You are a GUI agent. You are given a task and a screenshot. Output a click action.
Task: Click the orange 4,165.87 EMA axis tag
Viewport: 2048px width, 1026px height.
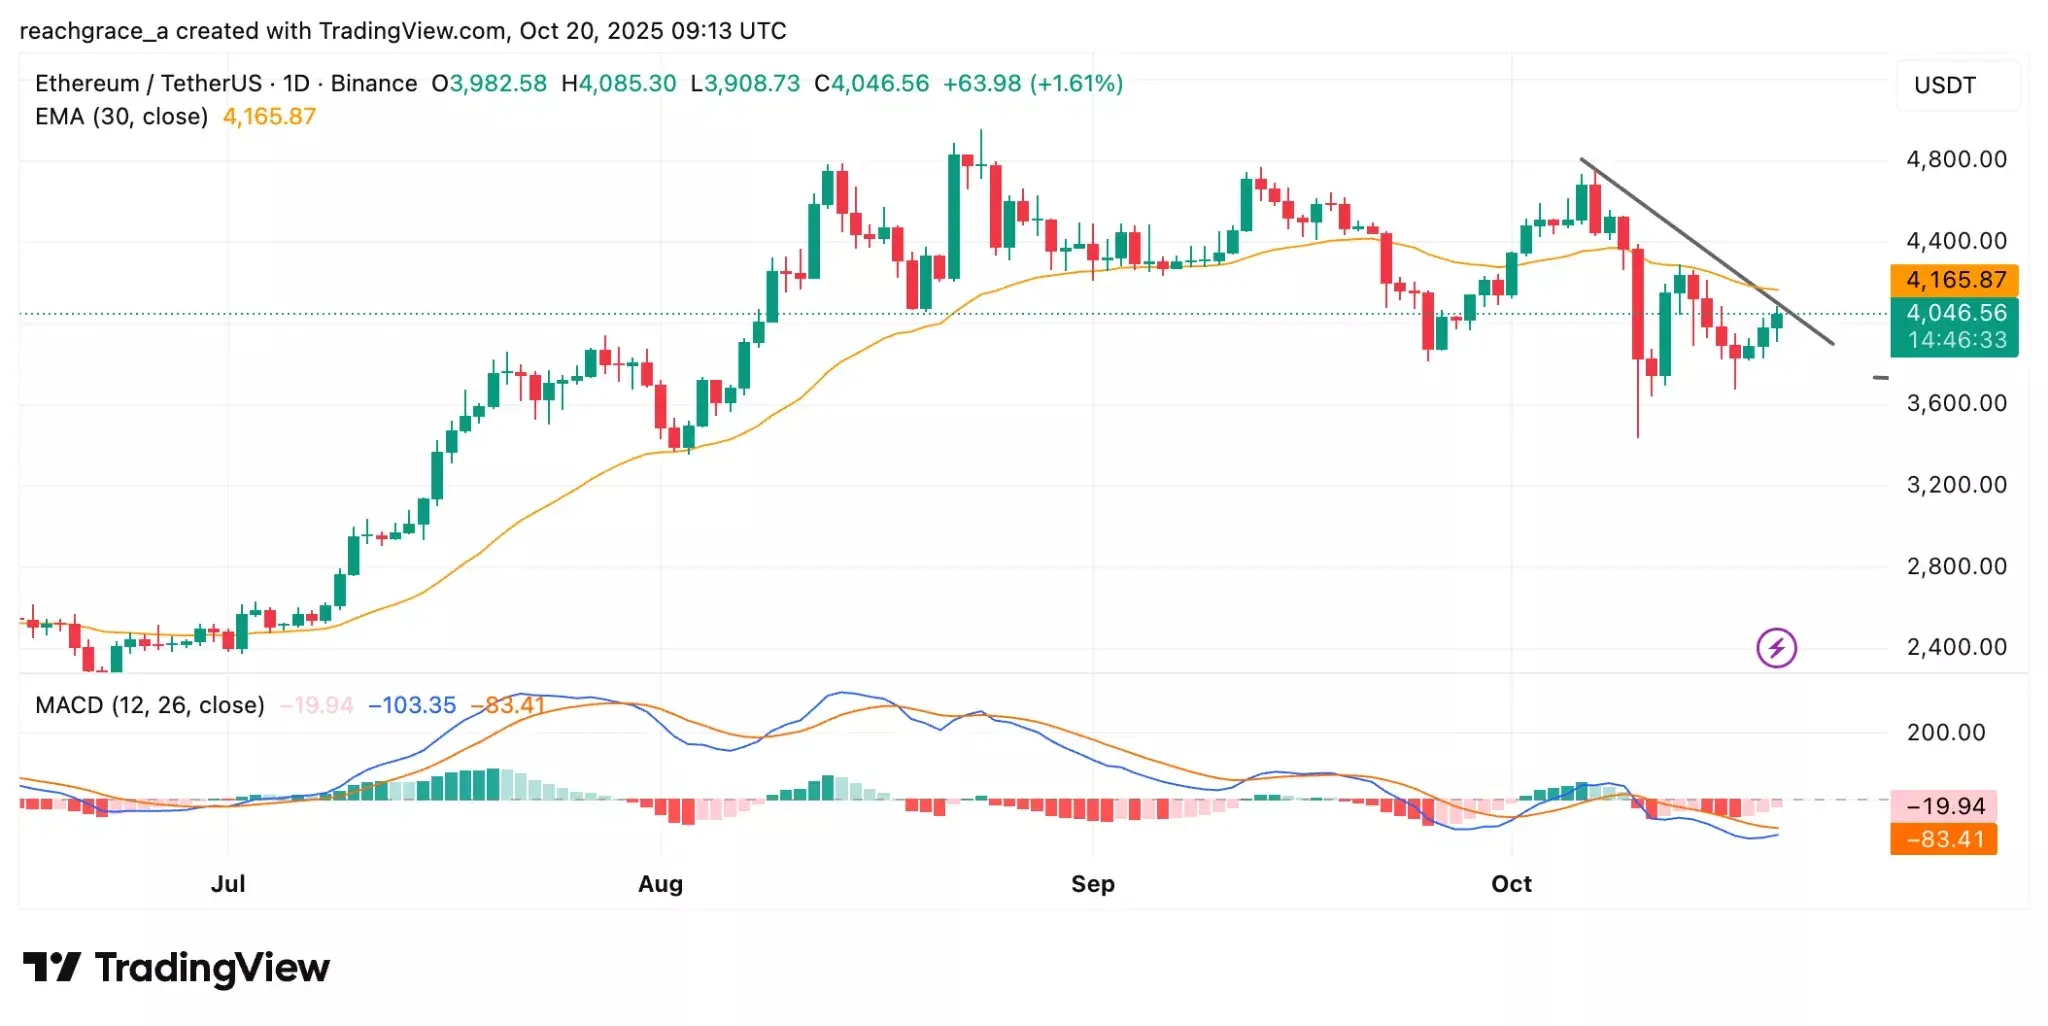coord(1955,280)
